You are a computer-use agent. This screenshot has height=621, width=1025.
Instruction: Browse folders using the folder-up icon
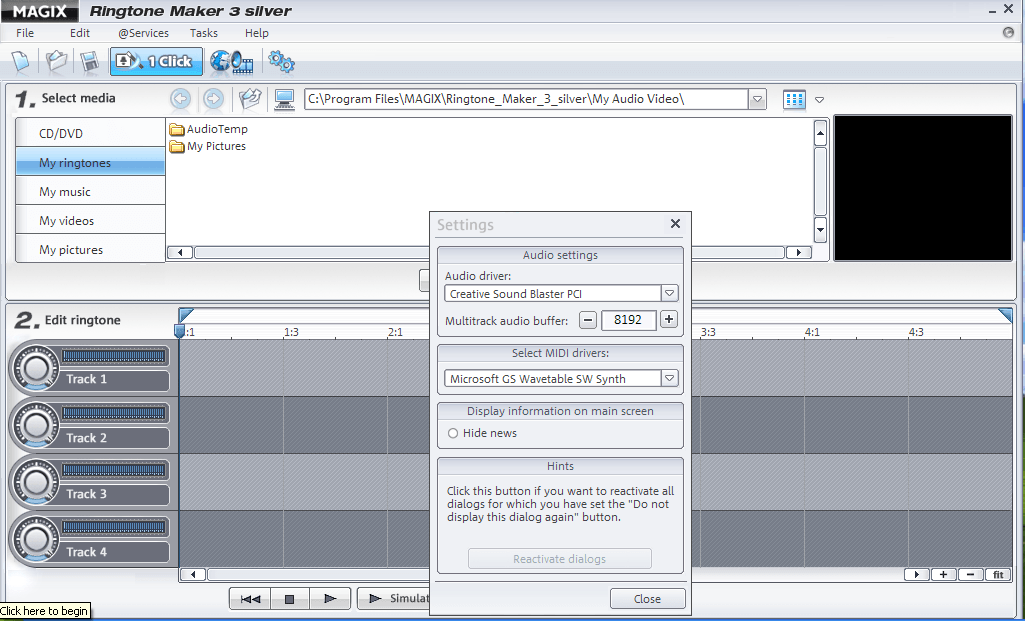point(249,99)
